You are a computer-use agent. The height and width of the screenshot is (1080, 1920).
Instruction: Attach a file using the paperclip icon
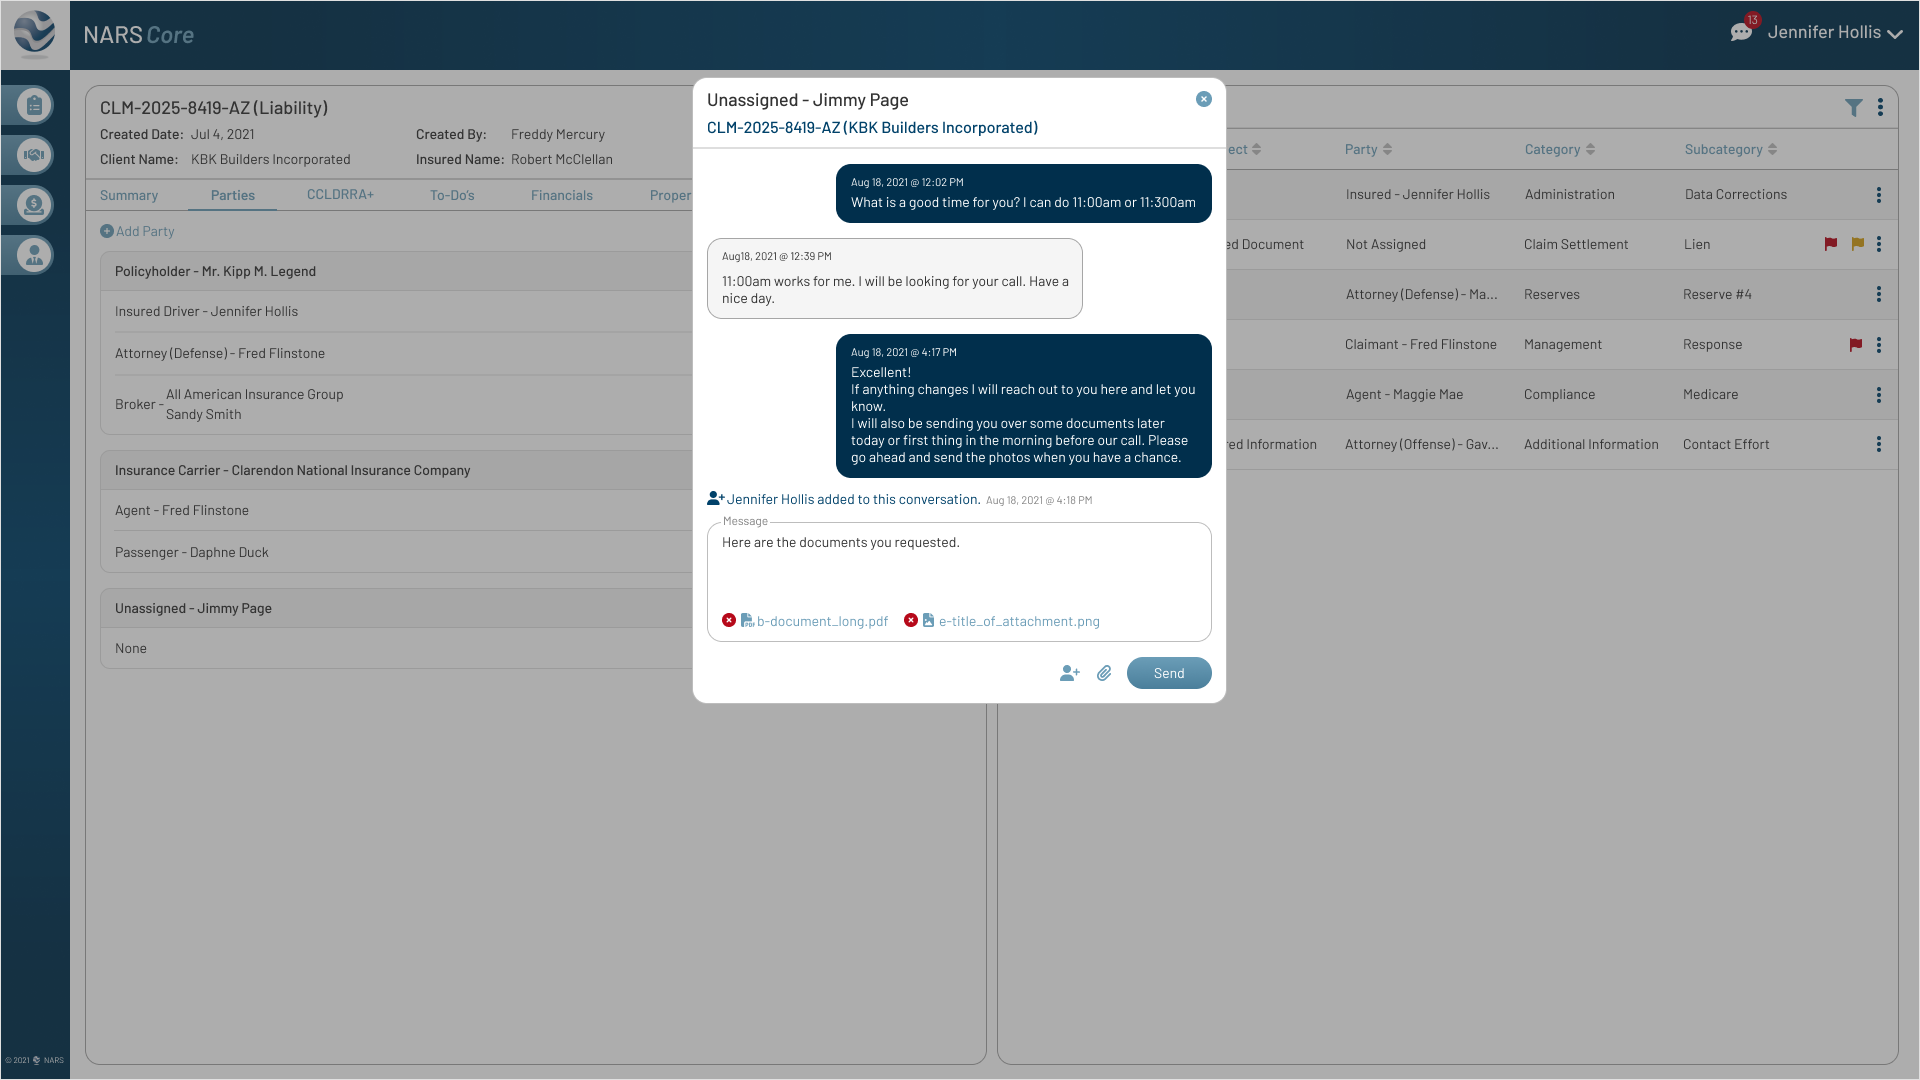(x=1104, y=673)
